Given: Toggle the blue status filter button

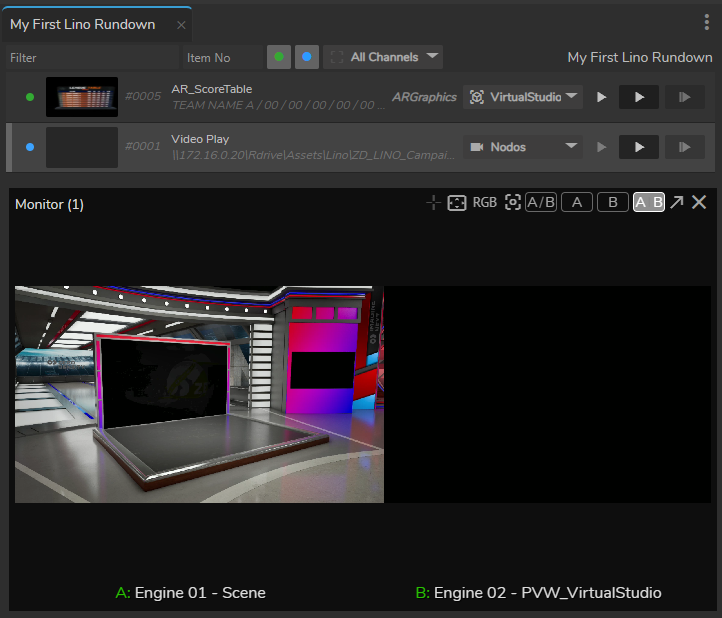Looking at the screenshot, I should tap(307, 57).
